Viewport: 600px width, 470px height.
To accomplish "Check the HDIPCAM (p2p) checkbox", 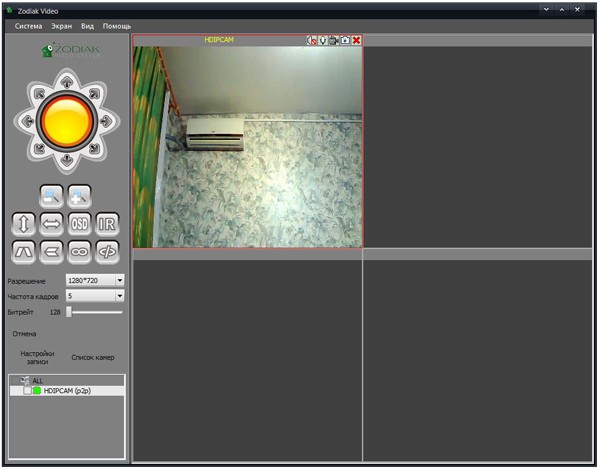I will click(27, 391).
